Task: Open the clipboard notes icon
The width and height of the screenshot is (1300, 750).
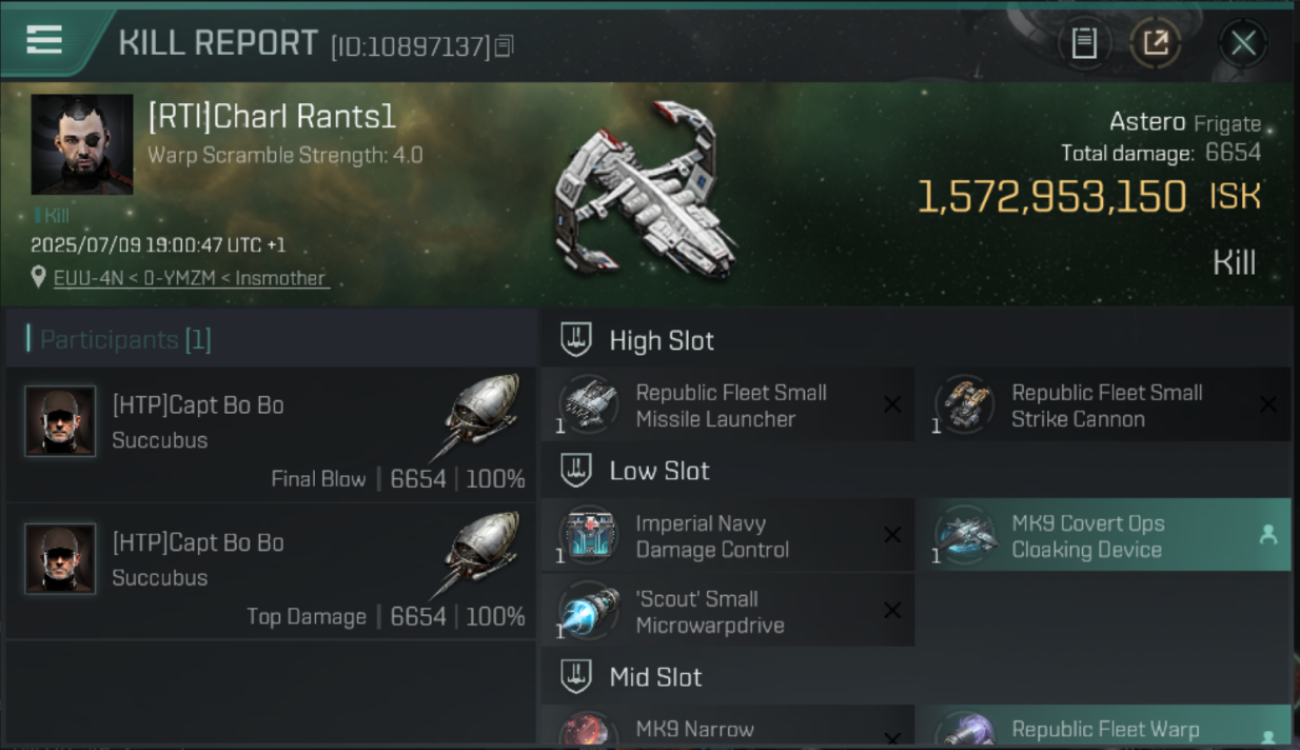Action: point(1084,43)
